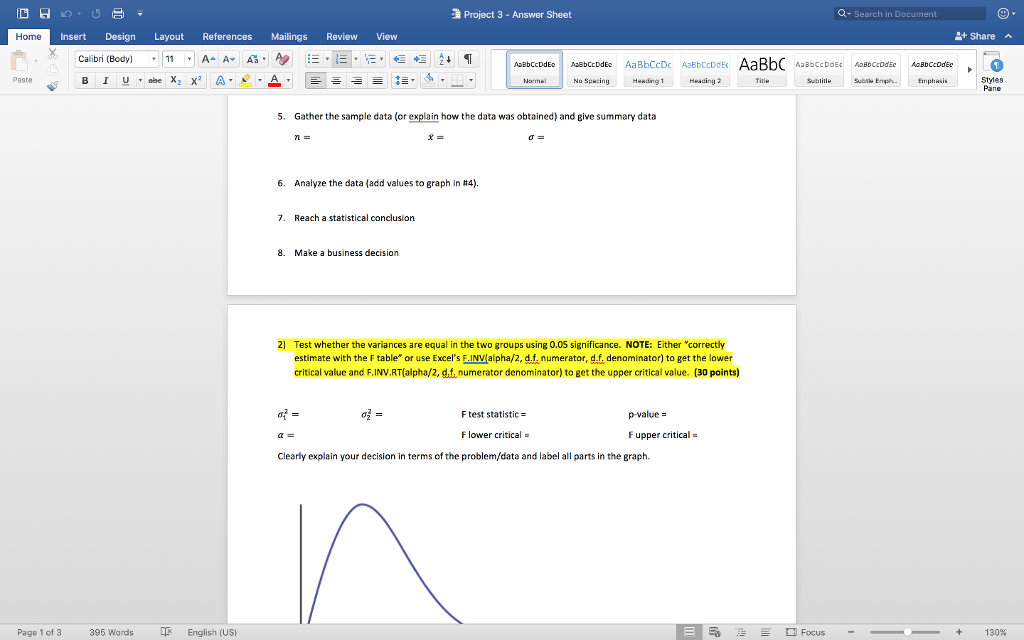Enable numbered list formatting
The image size is (1024, 640).
pyautogui.click(x=341, y=58)
